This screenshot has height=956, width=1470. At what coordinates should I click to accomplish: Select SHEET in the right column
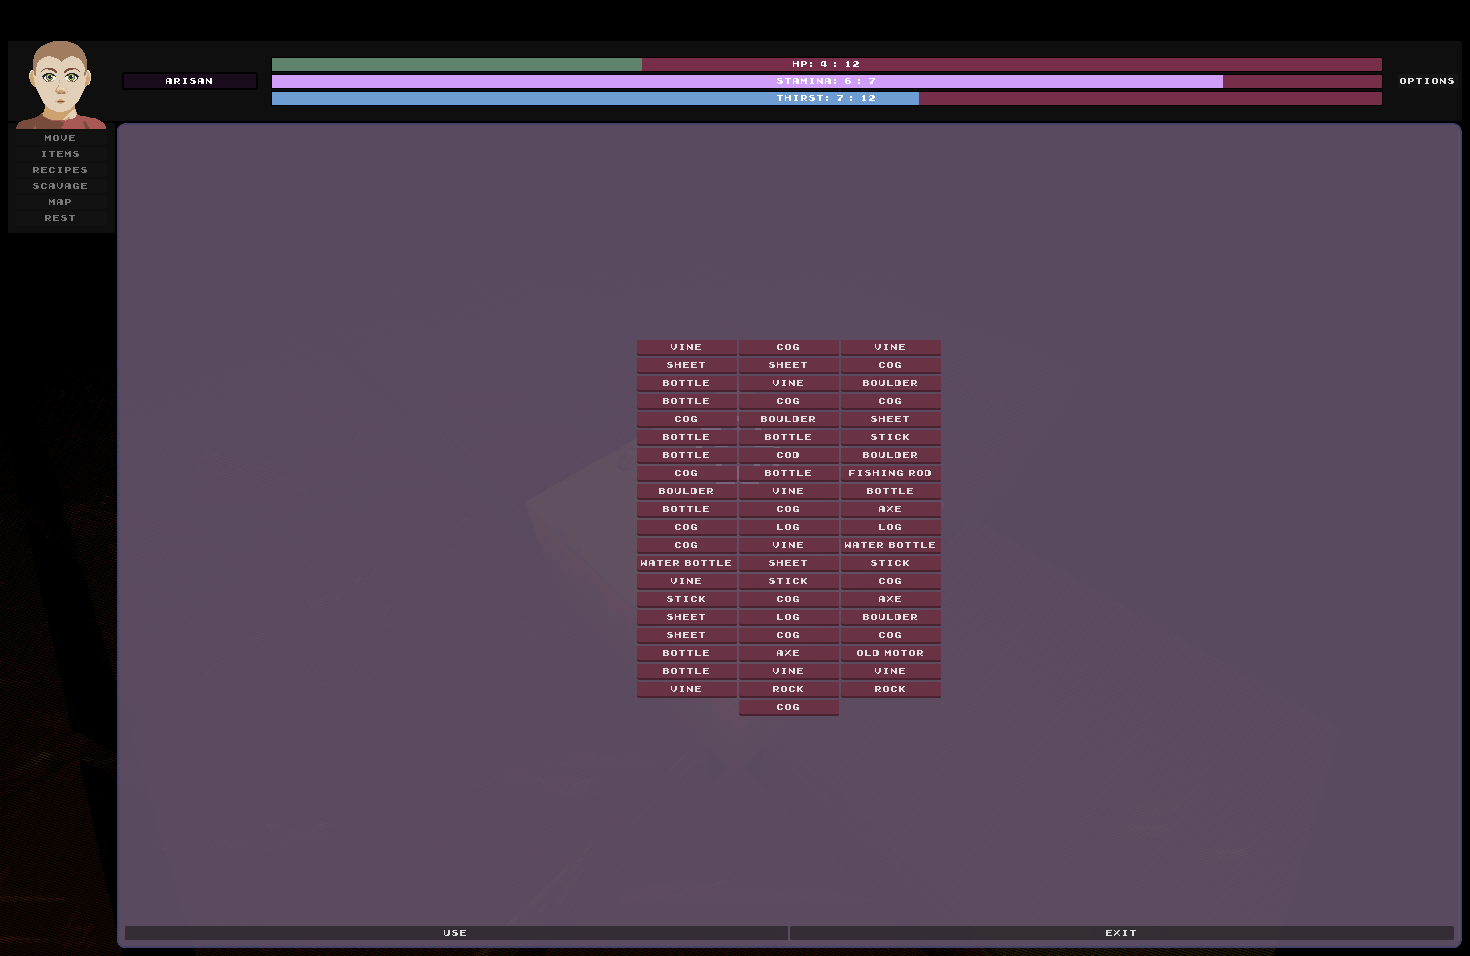click(890, 419)
